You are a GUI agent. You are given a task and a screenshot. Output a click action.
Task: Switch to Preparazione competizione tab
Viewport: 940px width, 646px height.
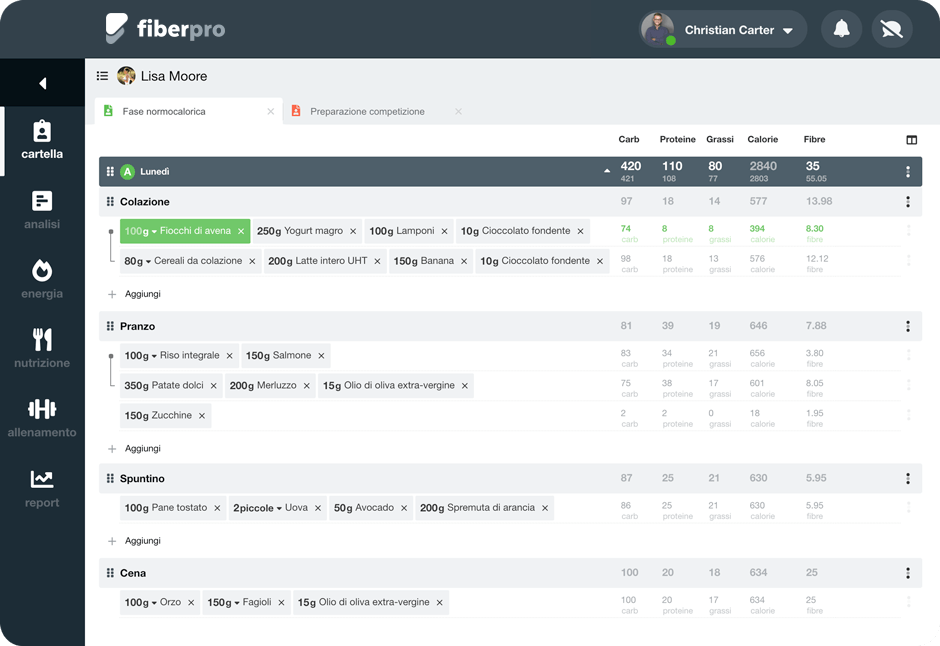(367, 112)
